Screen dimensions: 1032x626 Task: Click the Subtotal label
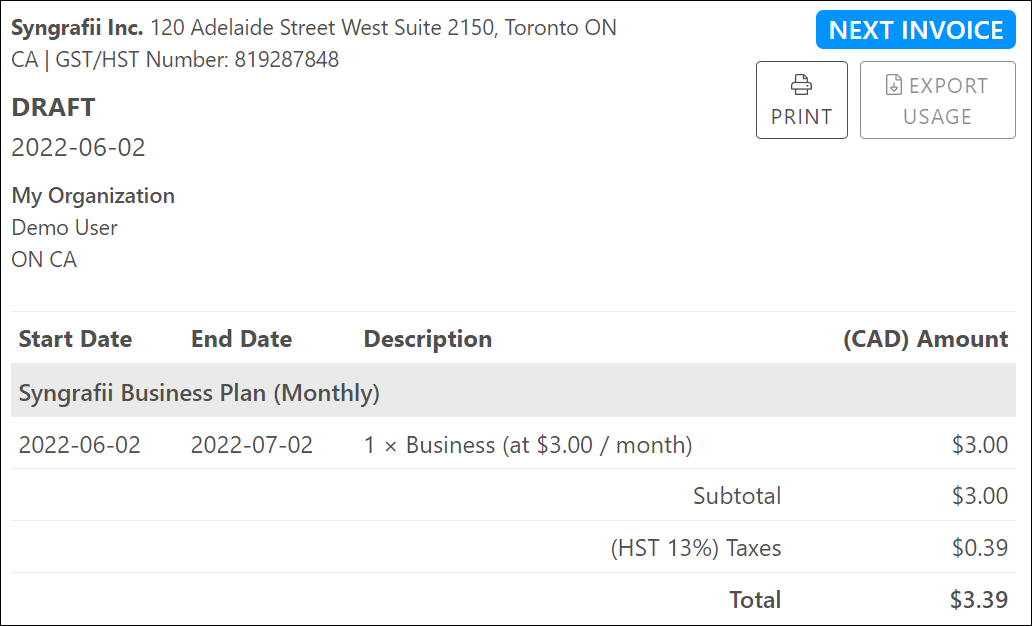737,496
